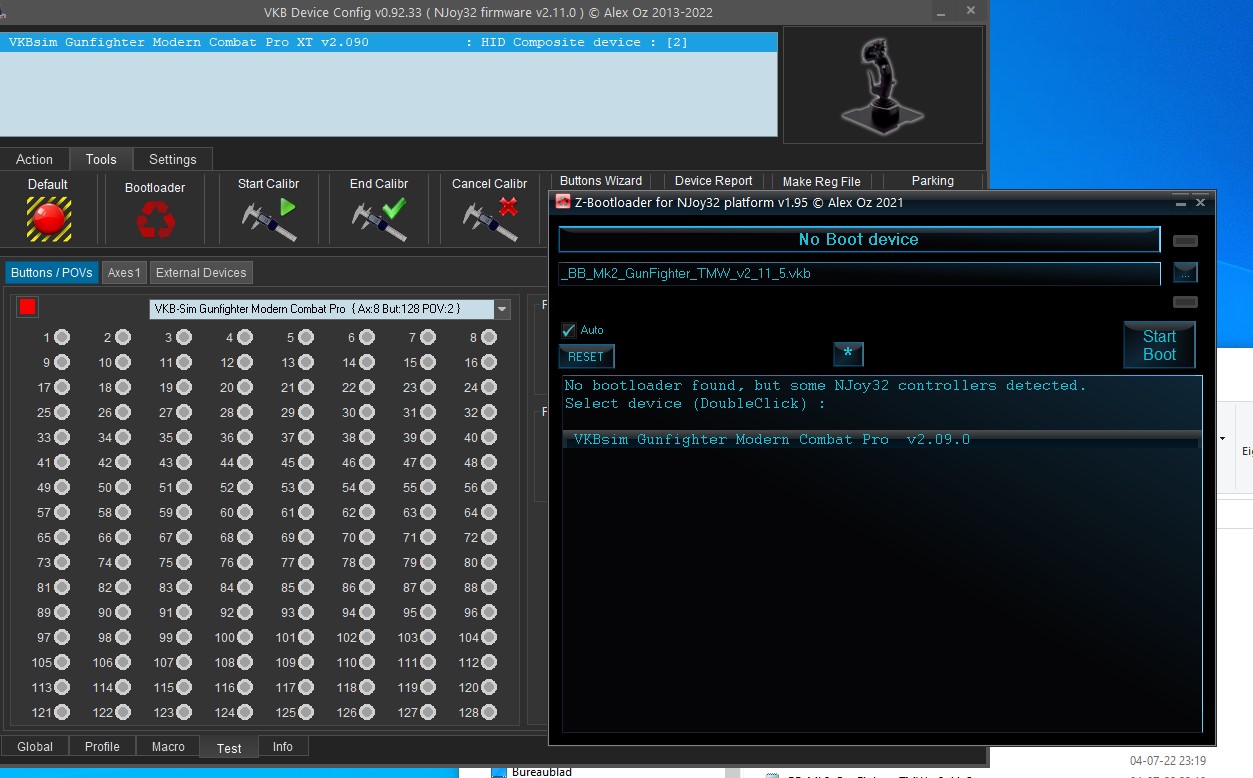Screen dimensions: 1253x778
Task: Switch to the Axes1 tab
Action: click(125, 272)
